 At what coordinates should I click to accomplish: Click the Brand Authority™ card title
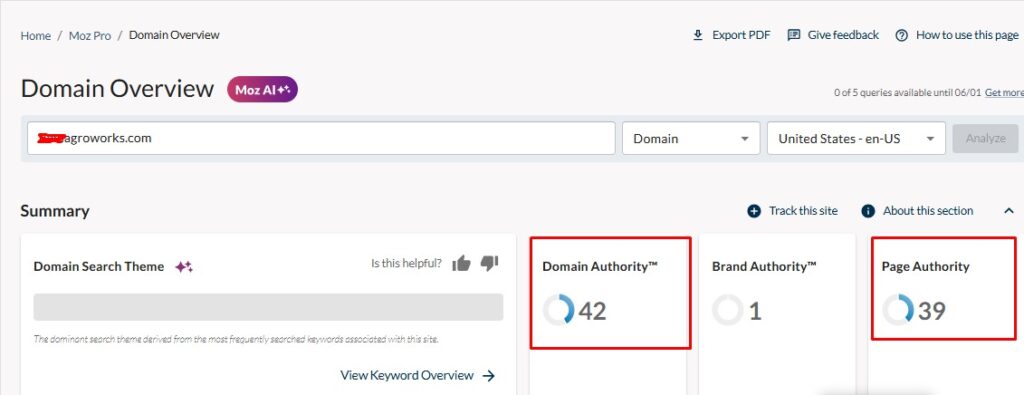click(765, 266)
